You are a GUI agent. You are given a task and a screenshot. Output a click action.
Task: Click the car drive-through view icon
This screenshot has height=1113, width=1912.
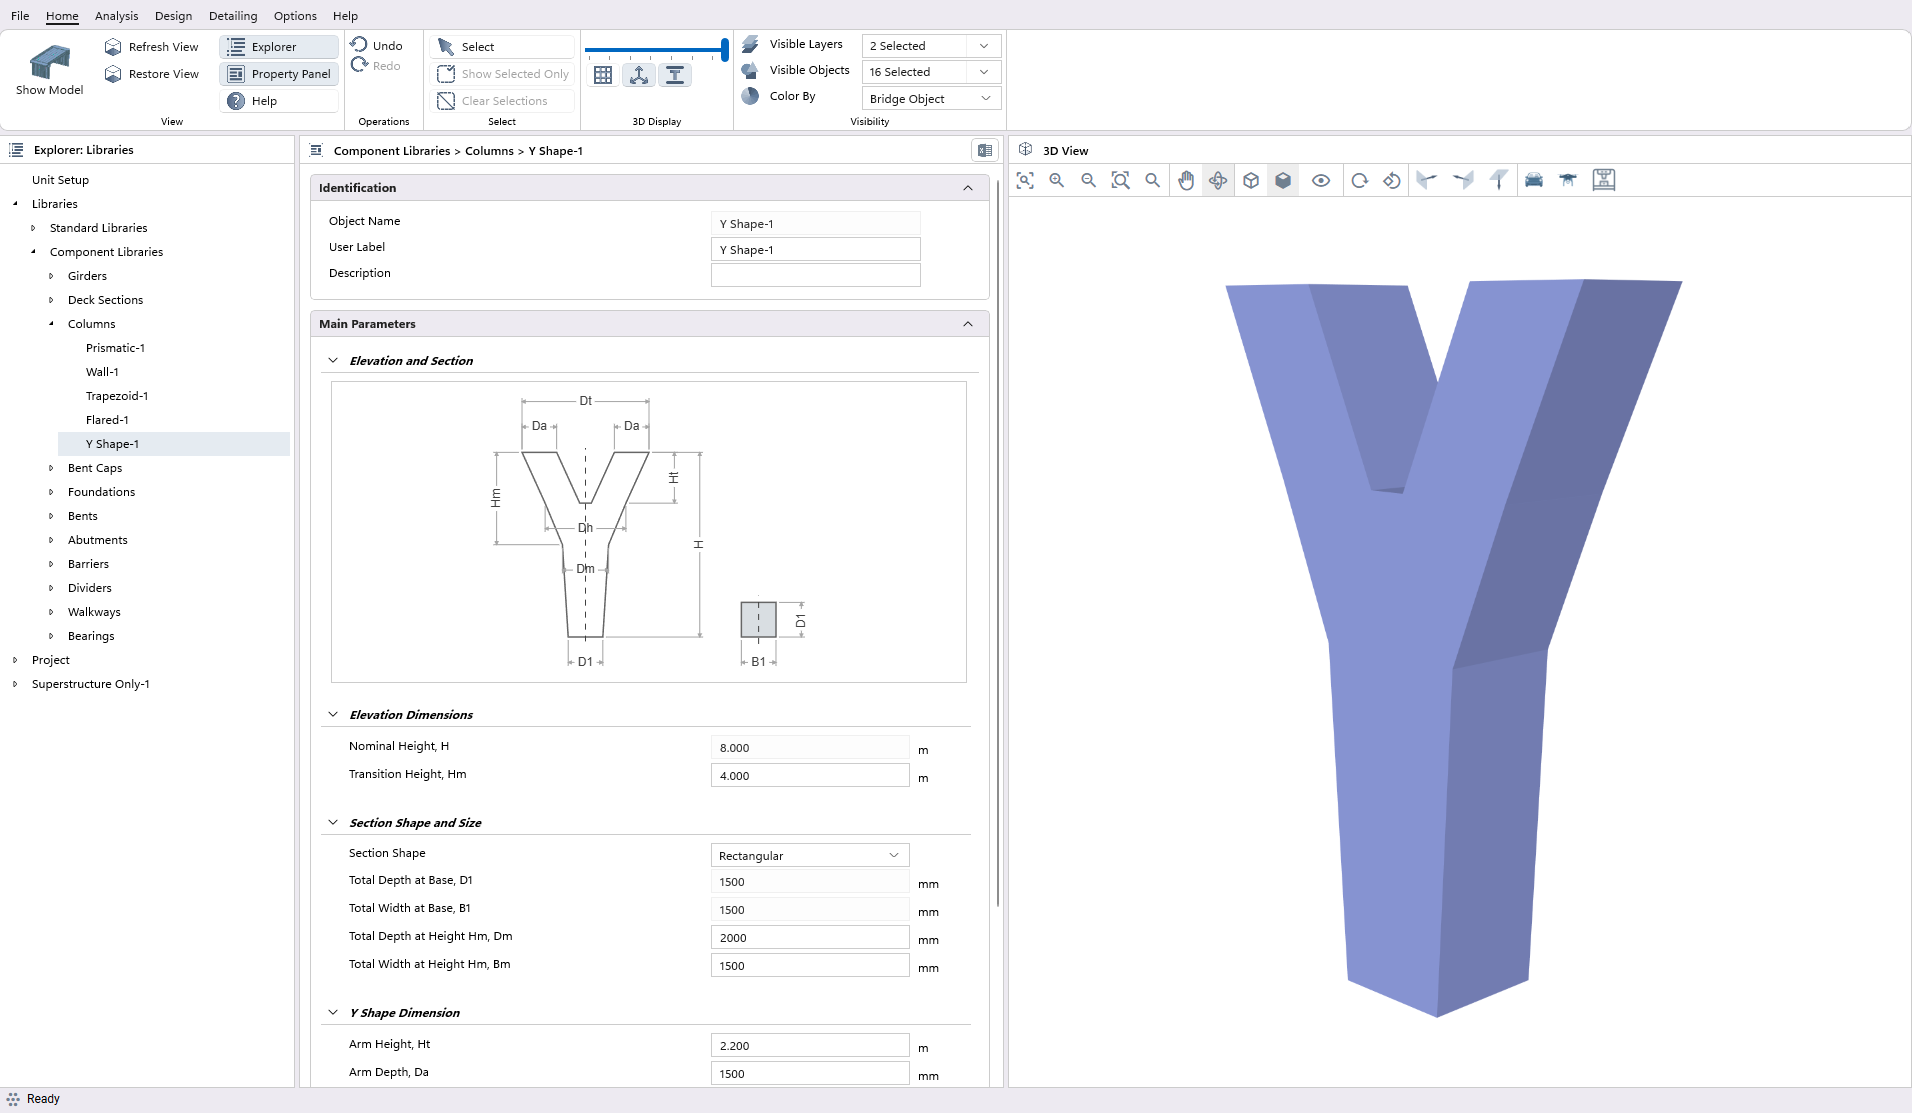click(x=1534, y=181)
